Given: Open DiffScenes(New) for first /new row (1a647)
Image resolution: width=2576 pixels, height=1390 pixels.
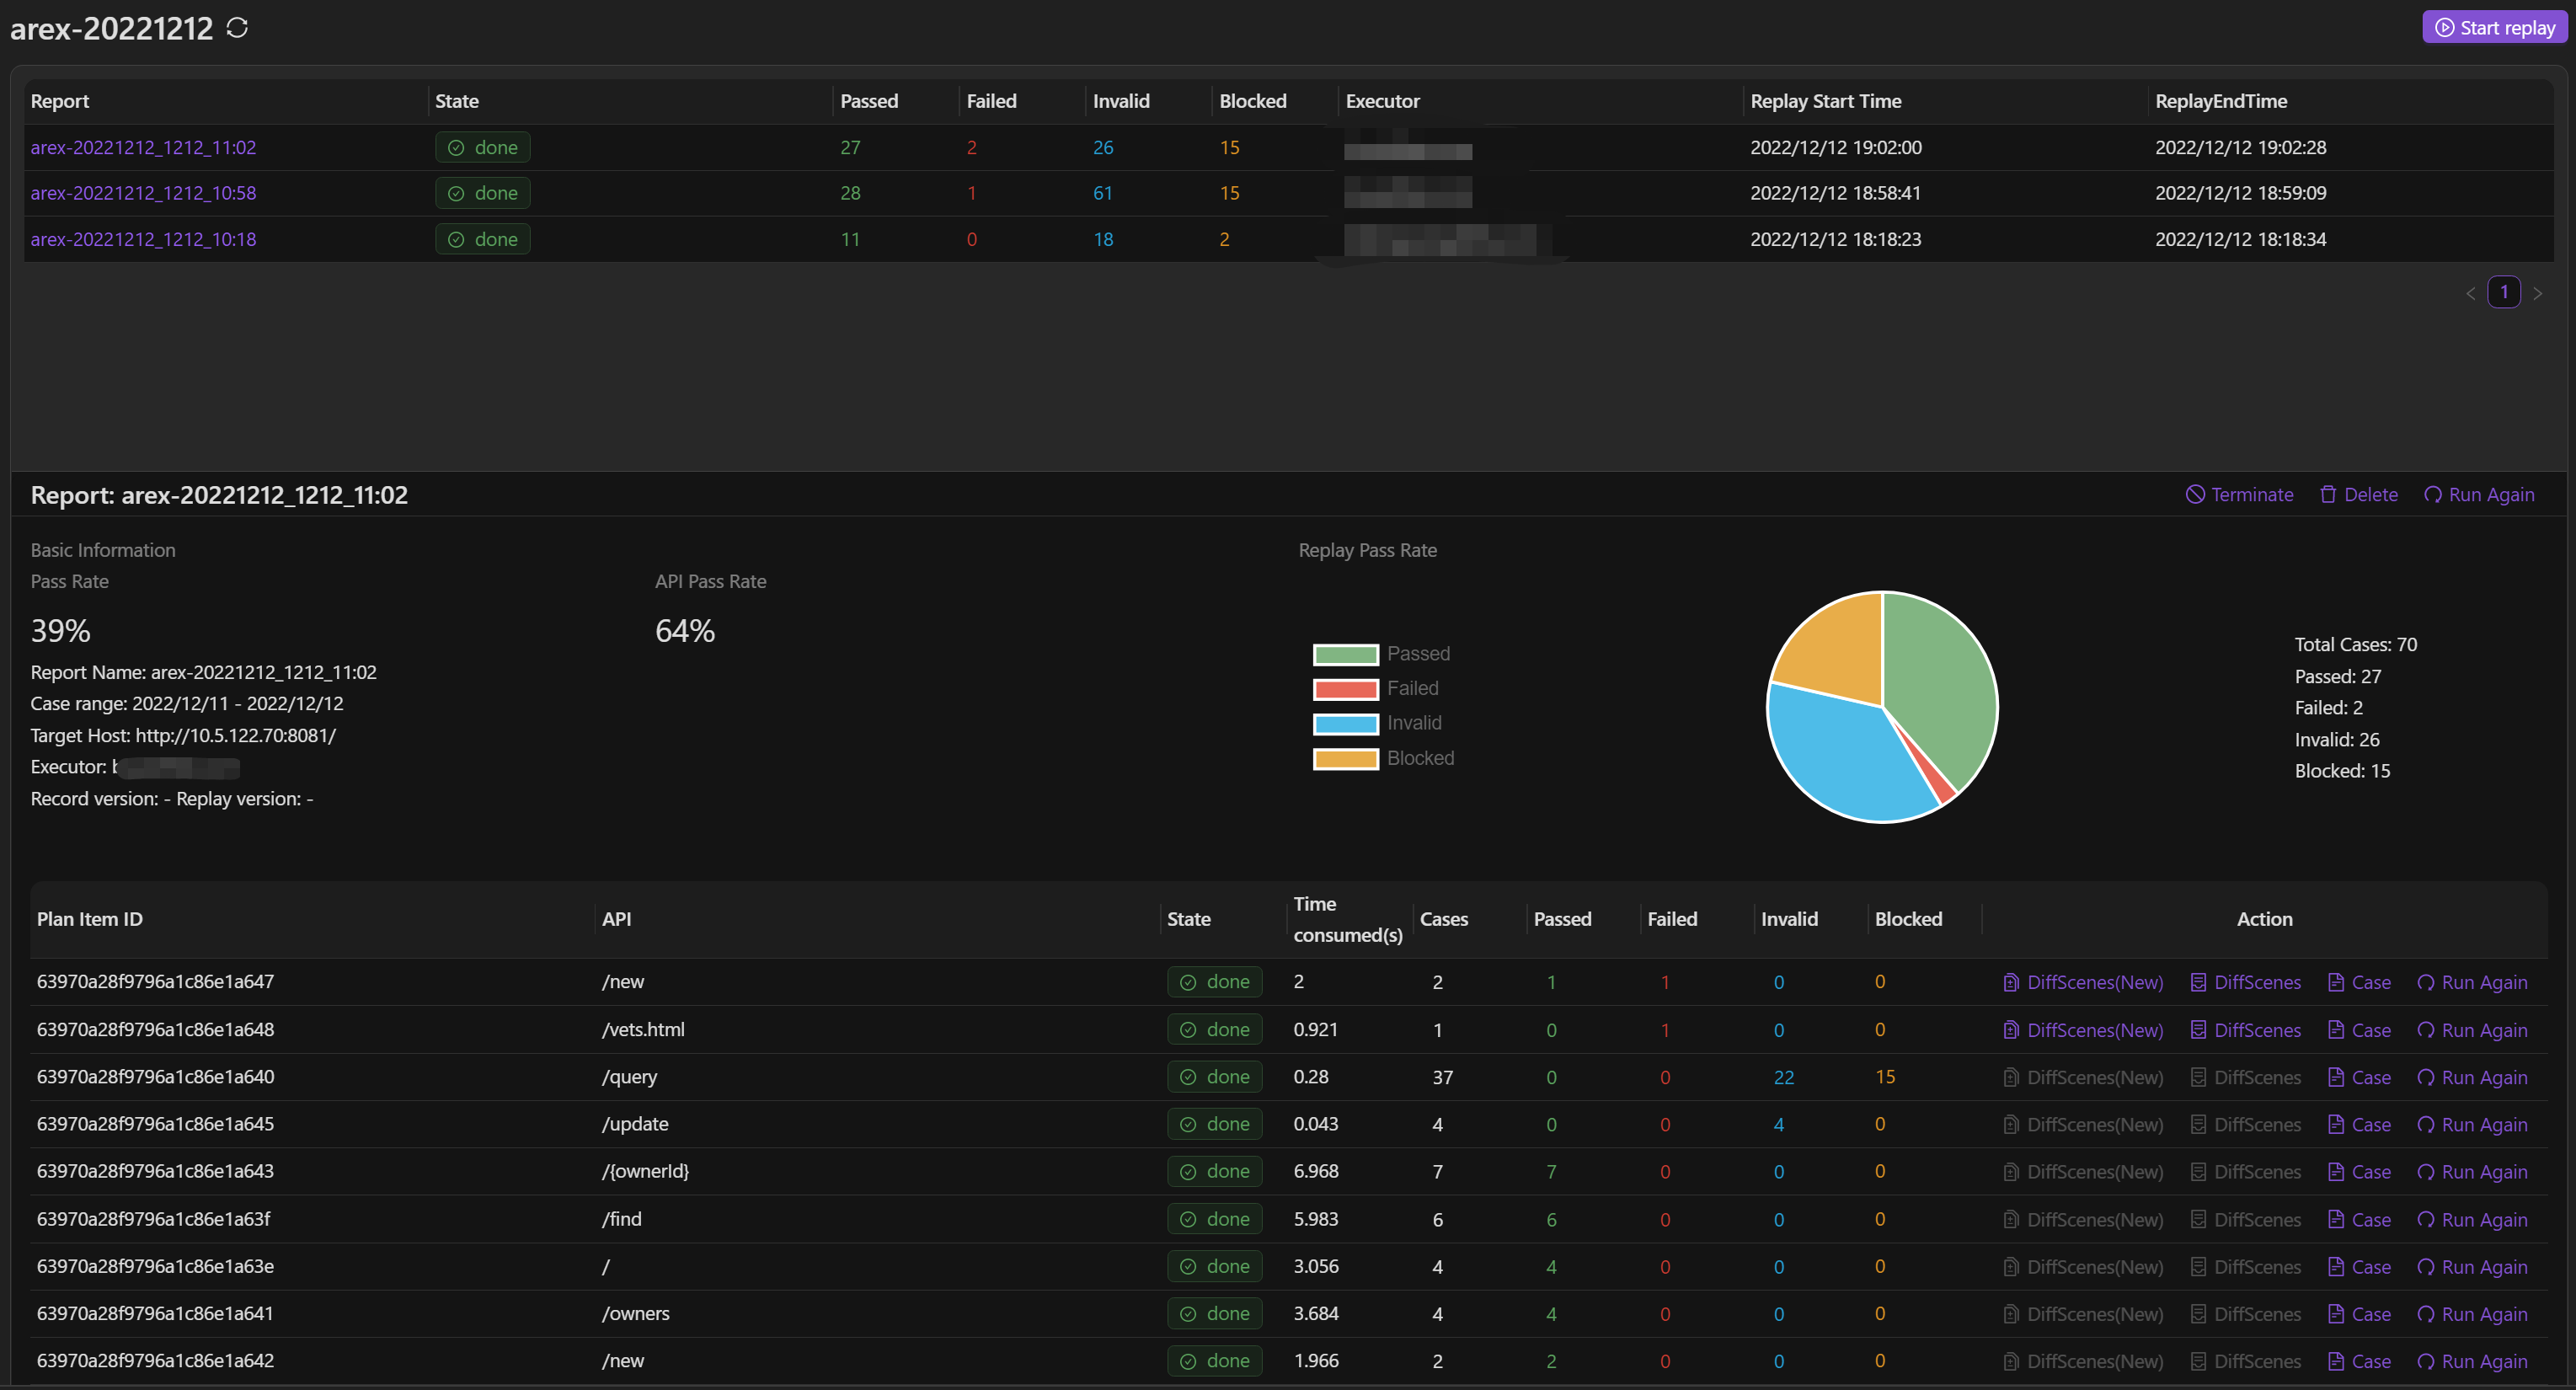Looking at the screenshot, I should [x=2083, y=982].
